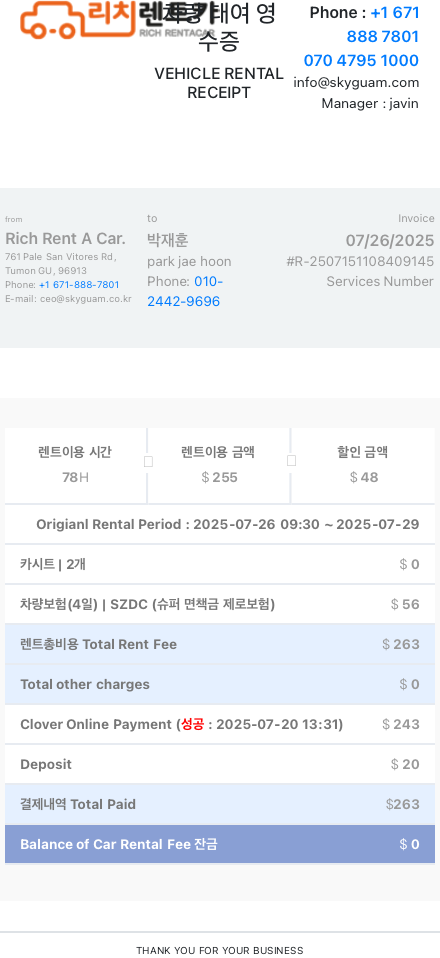The image size is (440, 958).
Task: Click the Original Rental Period row
Action: tap(220, 524)
